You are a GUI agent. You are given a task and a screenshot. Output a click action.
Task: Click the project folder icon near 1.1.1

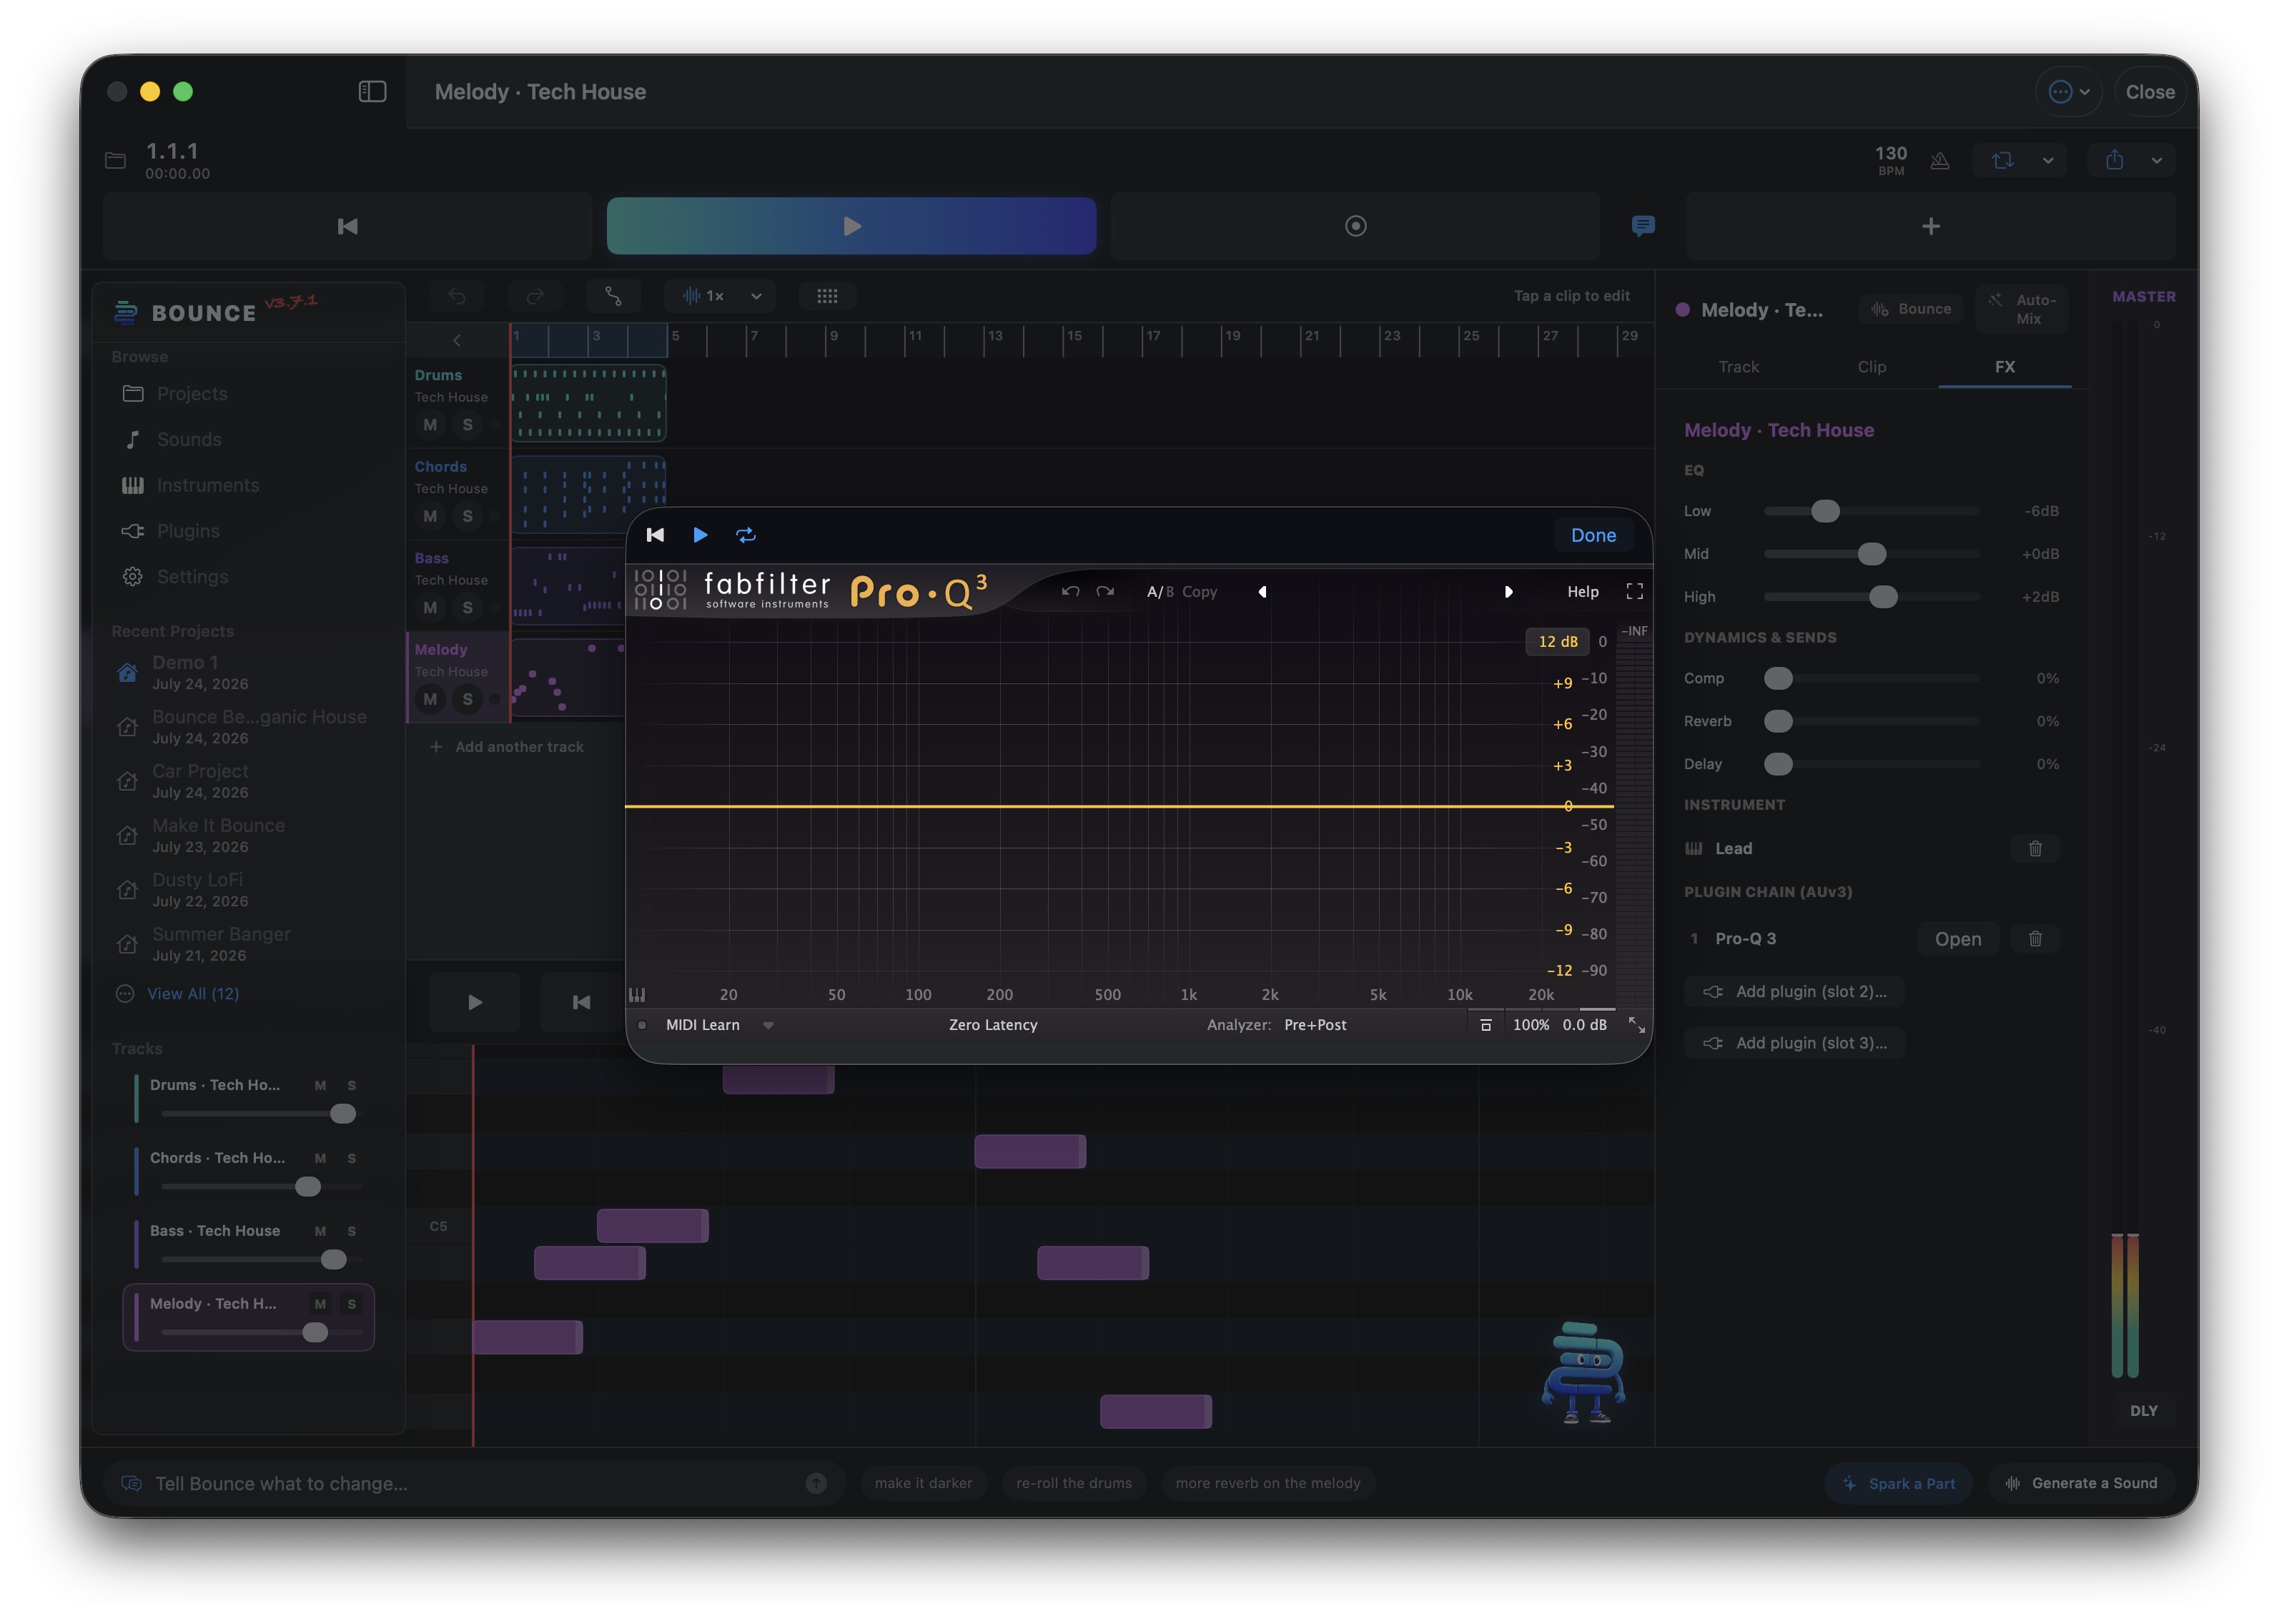[115, 161]
